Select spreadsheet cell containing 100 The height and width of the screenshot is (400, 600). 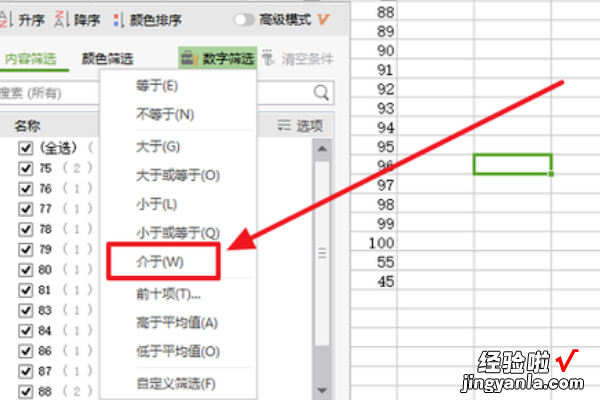coord(374,243)
